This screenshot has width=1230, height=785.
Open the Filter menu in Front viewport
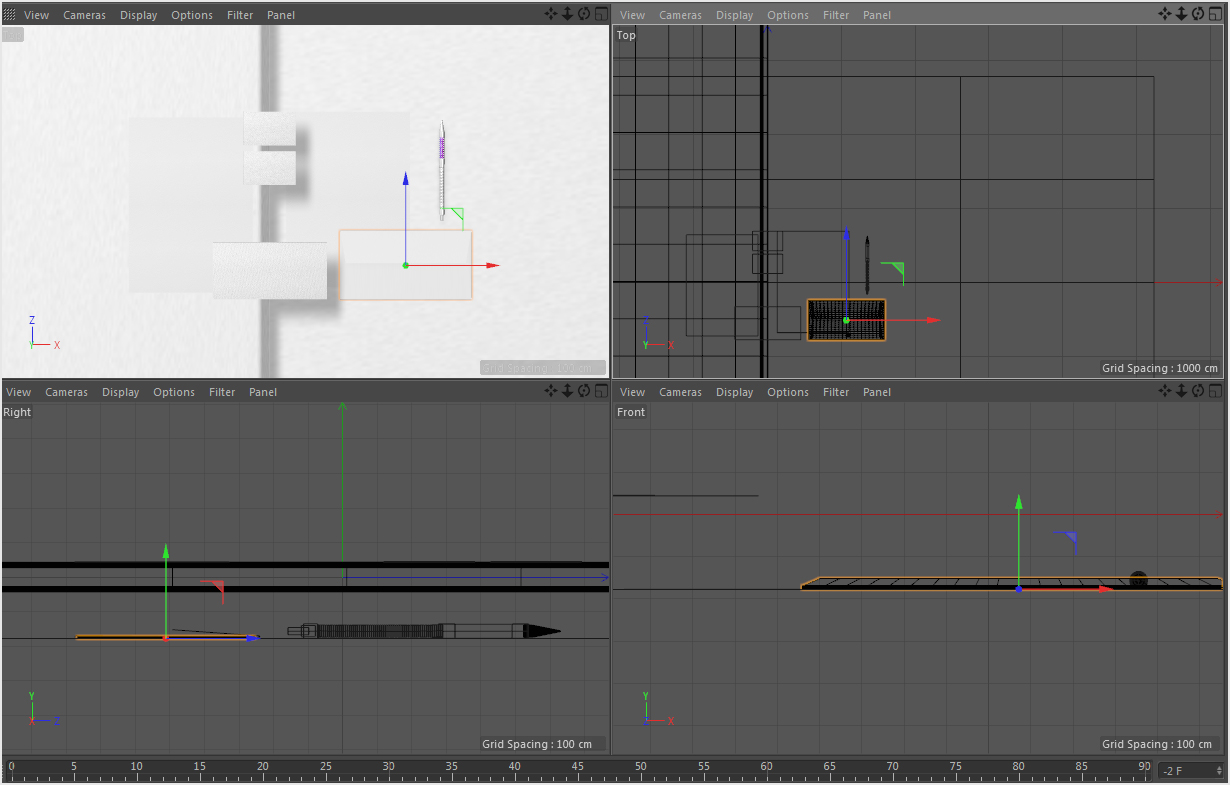836,392
